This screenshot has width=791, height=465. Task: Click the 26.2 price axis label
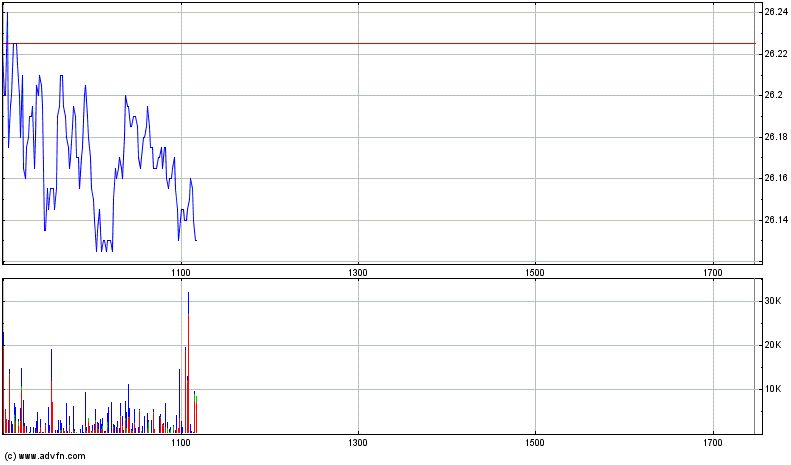click(773, 95)
